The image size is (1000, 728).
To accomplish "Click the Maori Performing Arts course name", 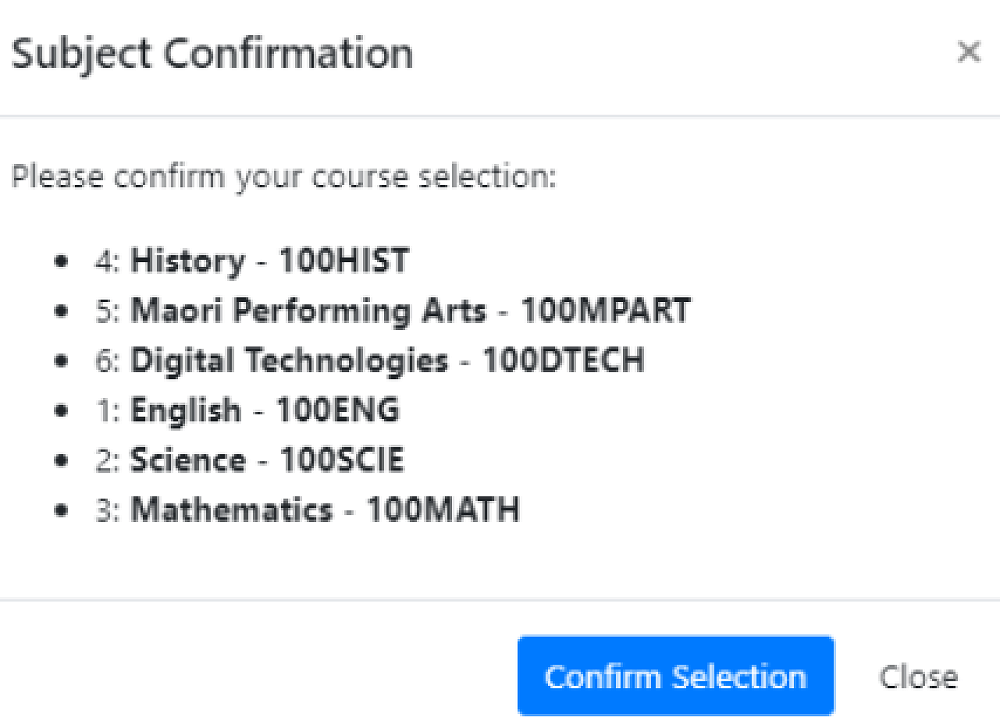I will (308, 311).
